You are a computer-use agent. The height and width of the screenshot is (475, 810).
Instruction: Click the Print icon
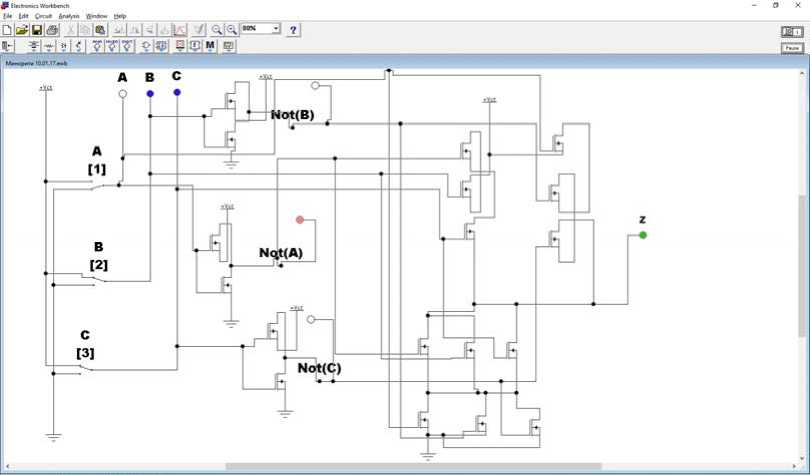(x=52, y=30)
